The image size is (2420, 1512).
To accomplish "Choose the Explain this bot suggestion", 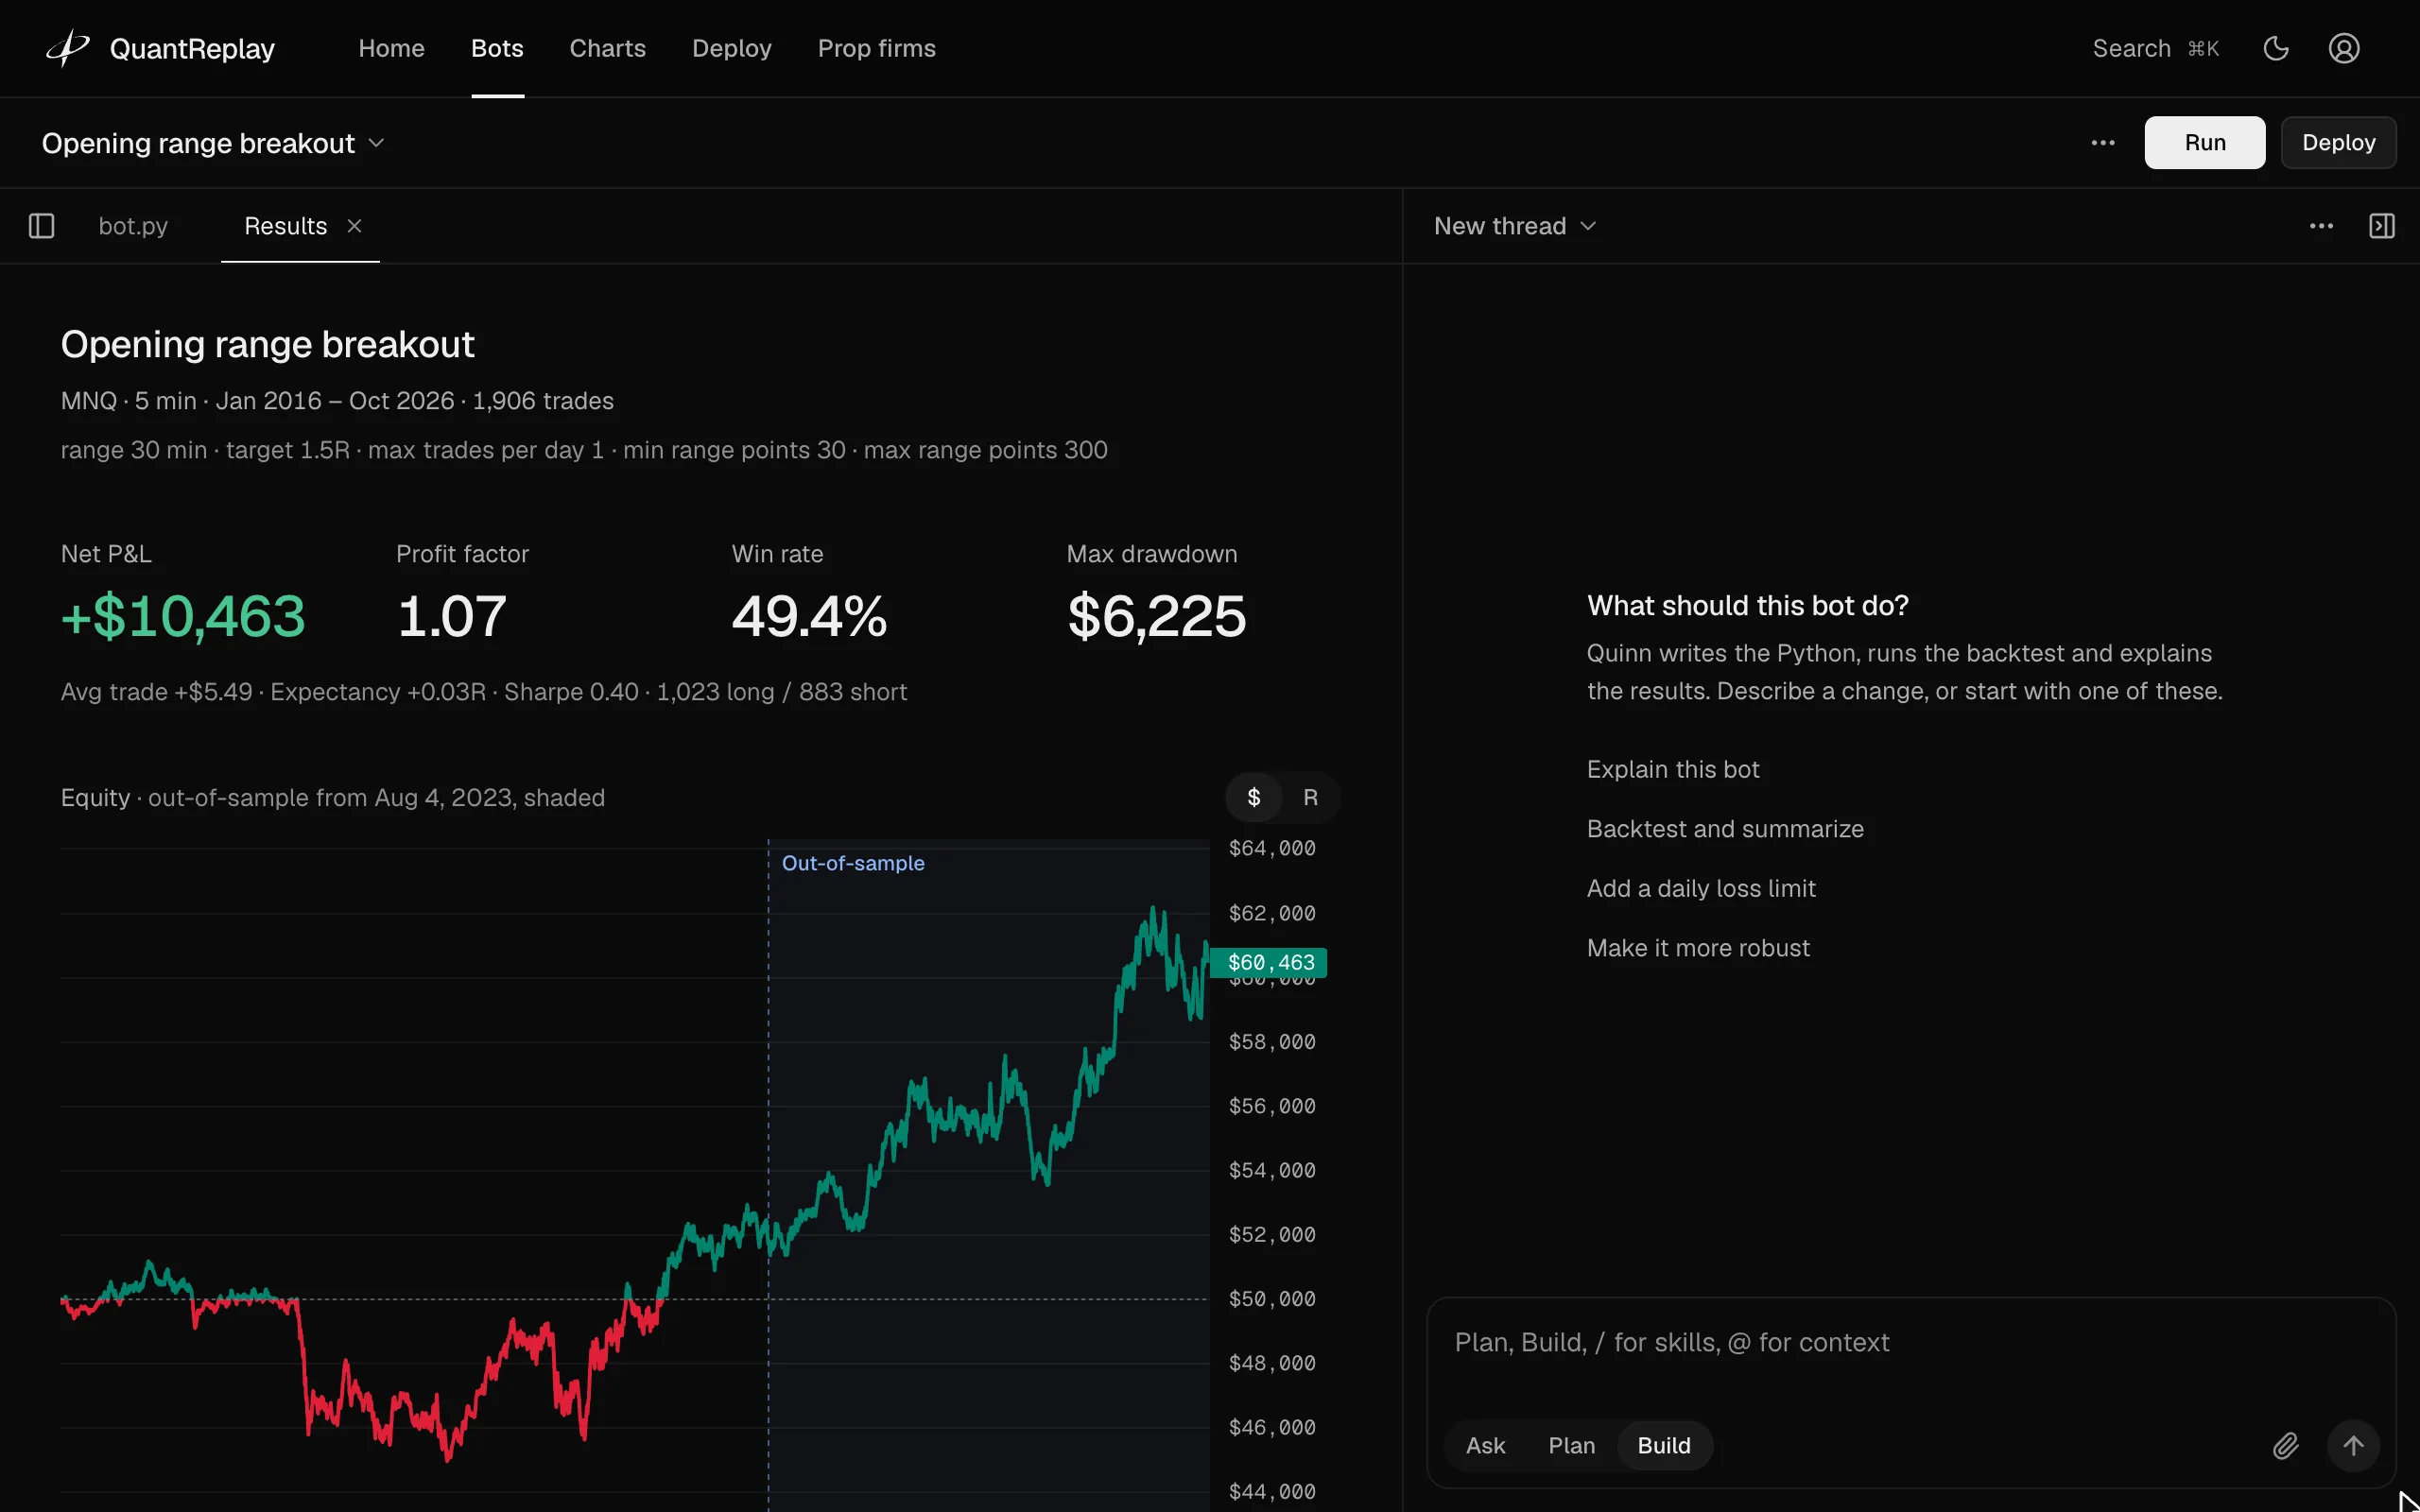I will click(x=1672, y=770).
